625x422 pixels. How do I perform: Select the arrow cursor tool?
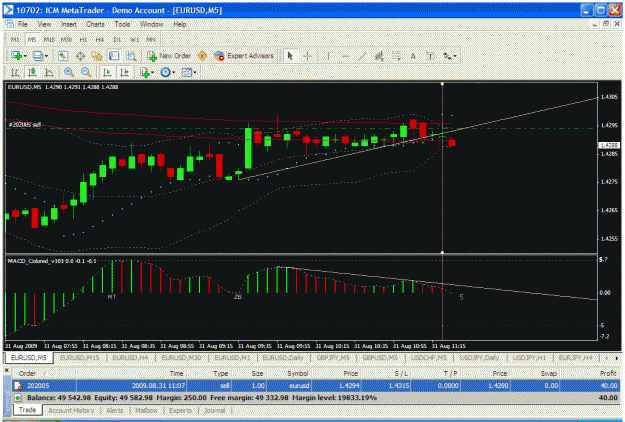tap(290, 56)
